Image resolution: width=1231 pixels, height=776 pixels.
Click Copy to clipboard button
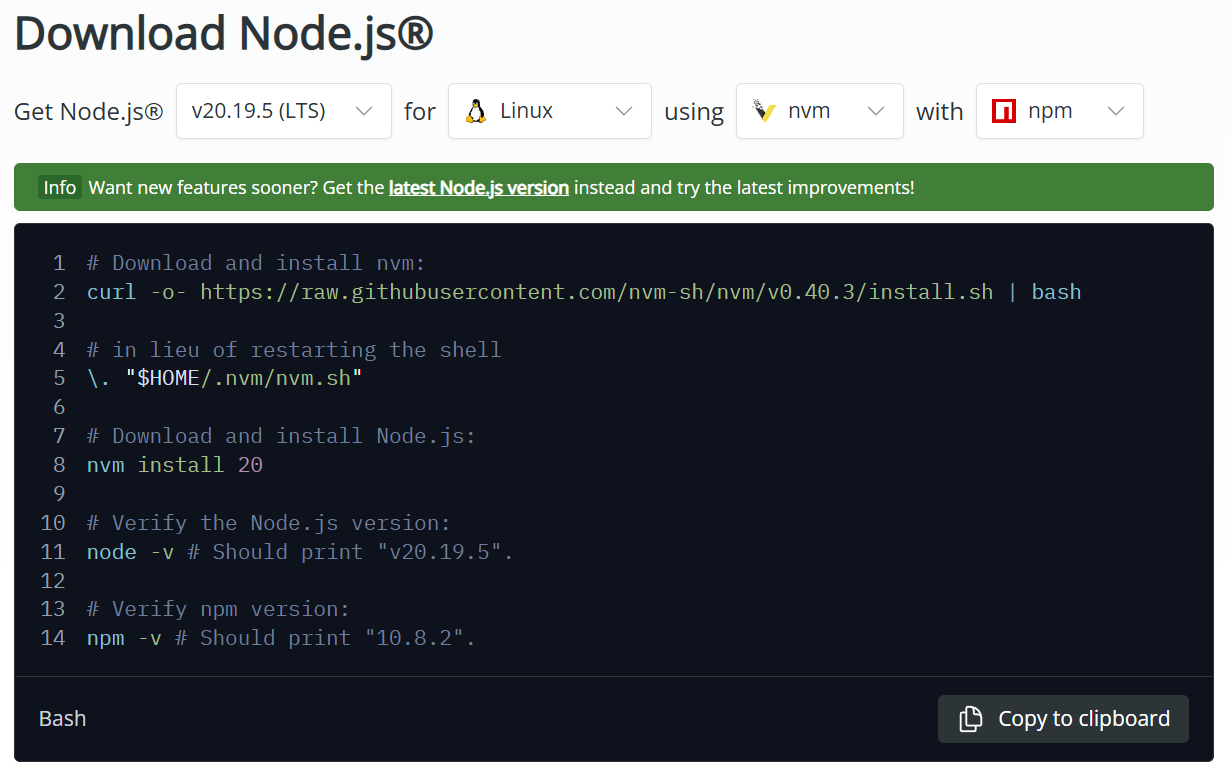pyautogui.click(x=1063, y=719)
